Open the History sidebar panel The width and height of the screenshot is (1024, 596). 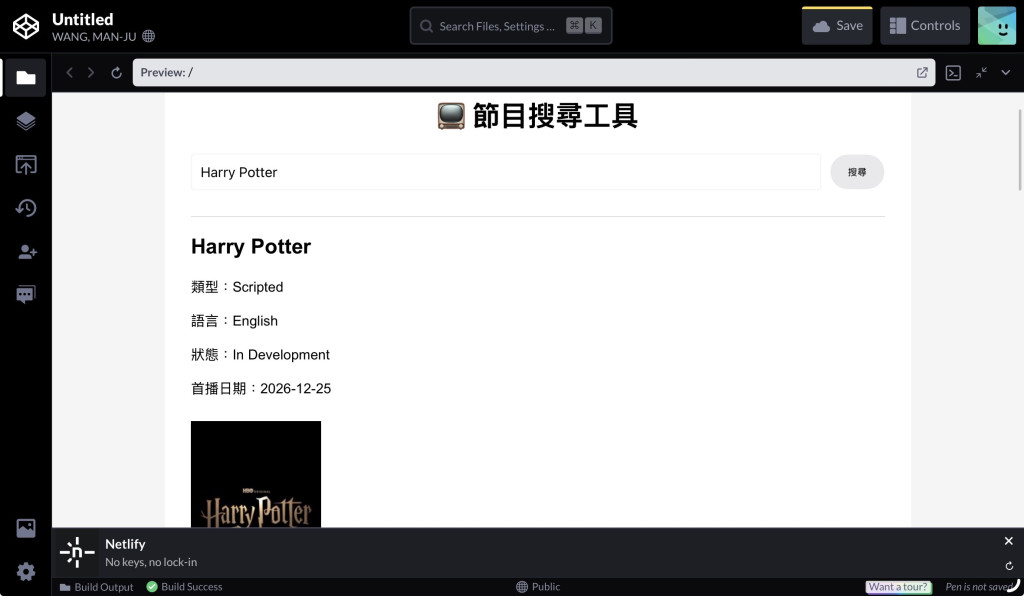click(25, 208)
